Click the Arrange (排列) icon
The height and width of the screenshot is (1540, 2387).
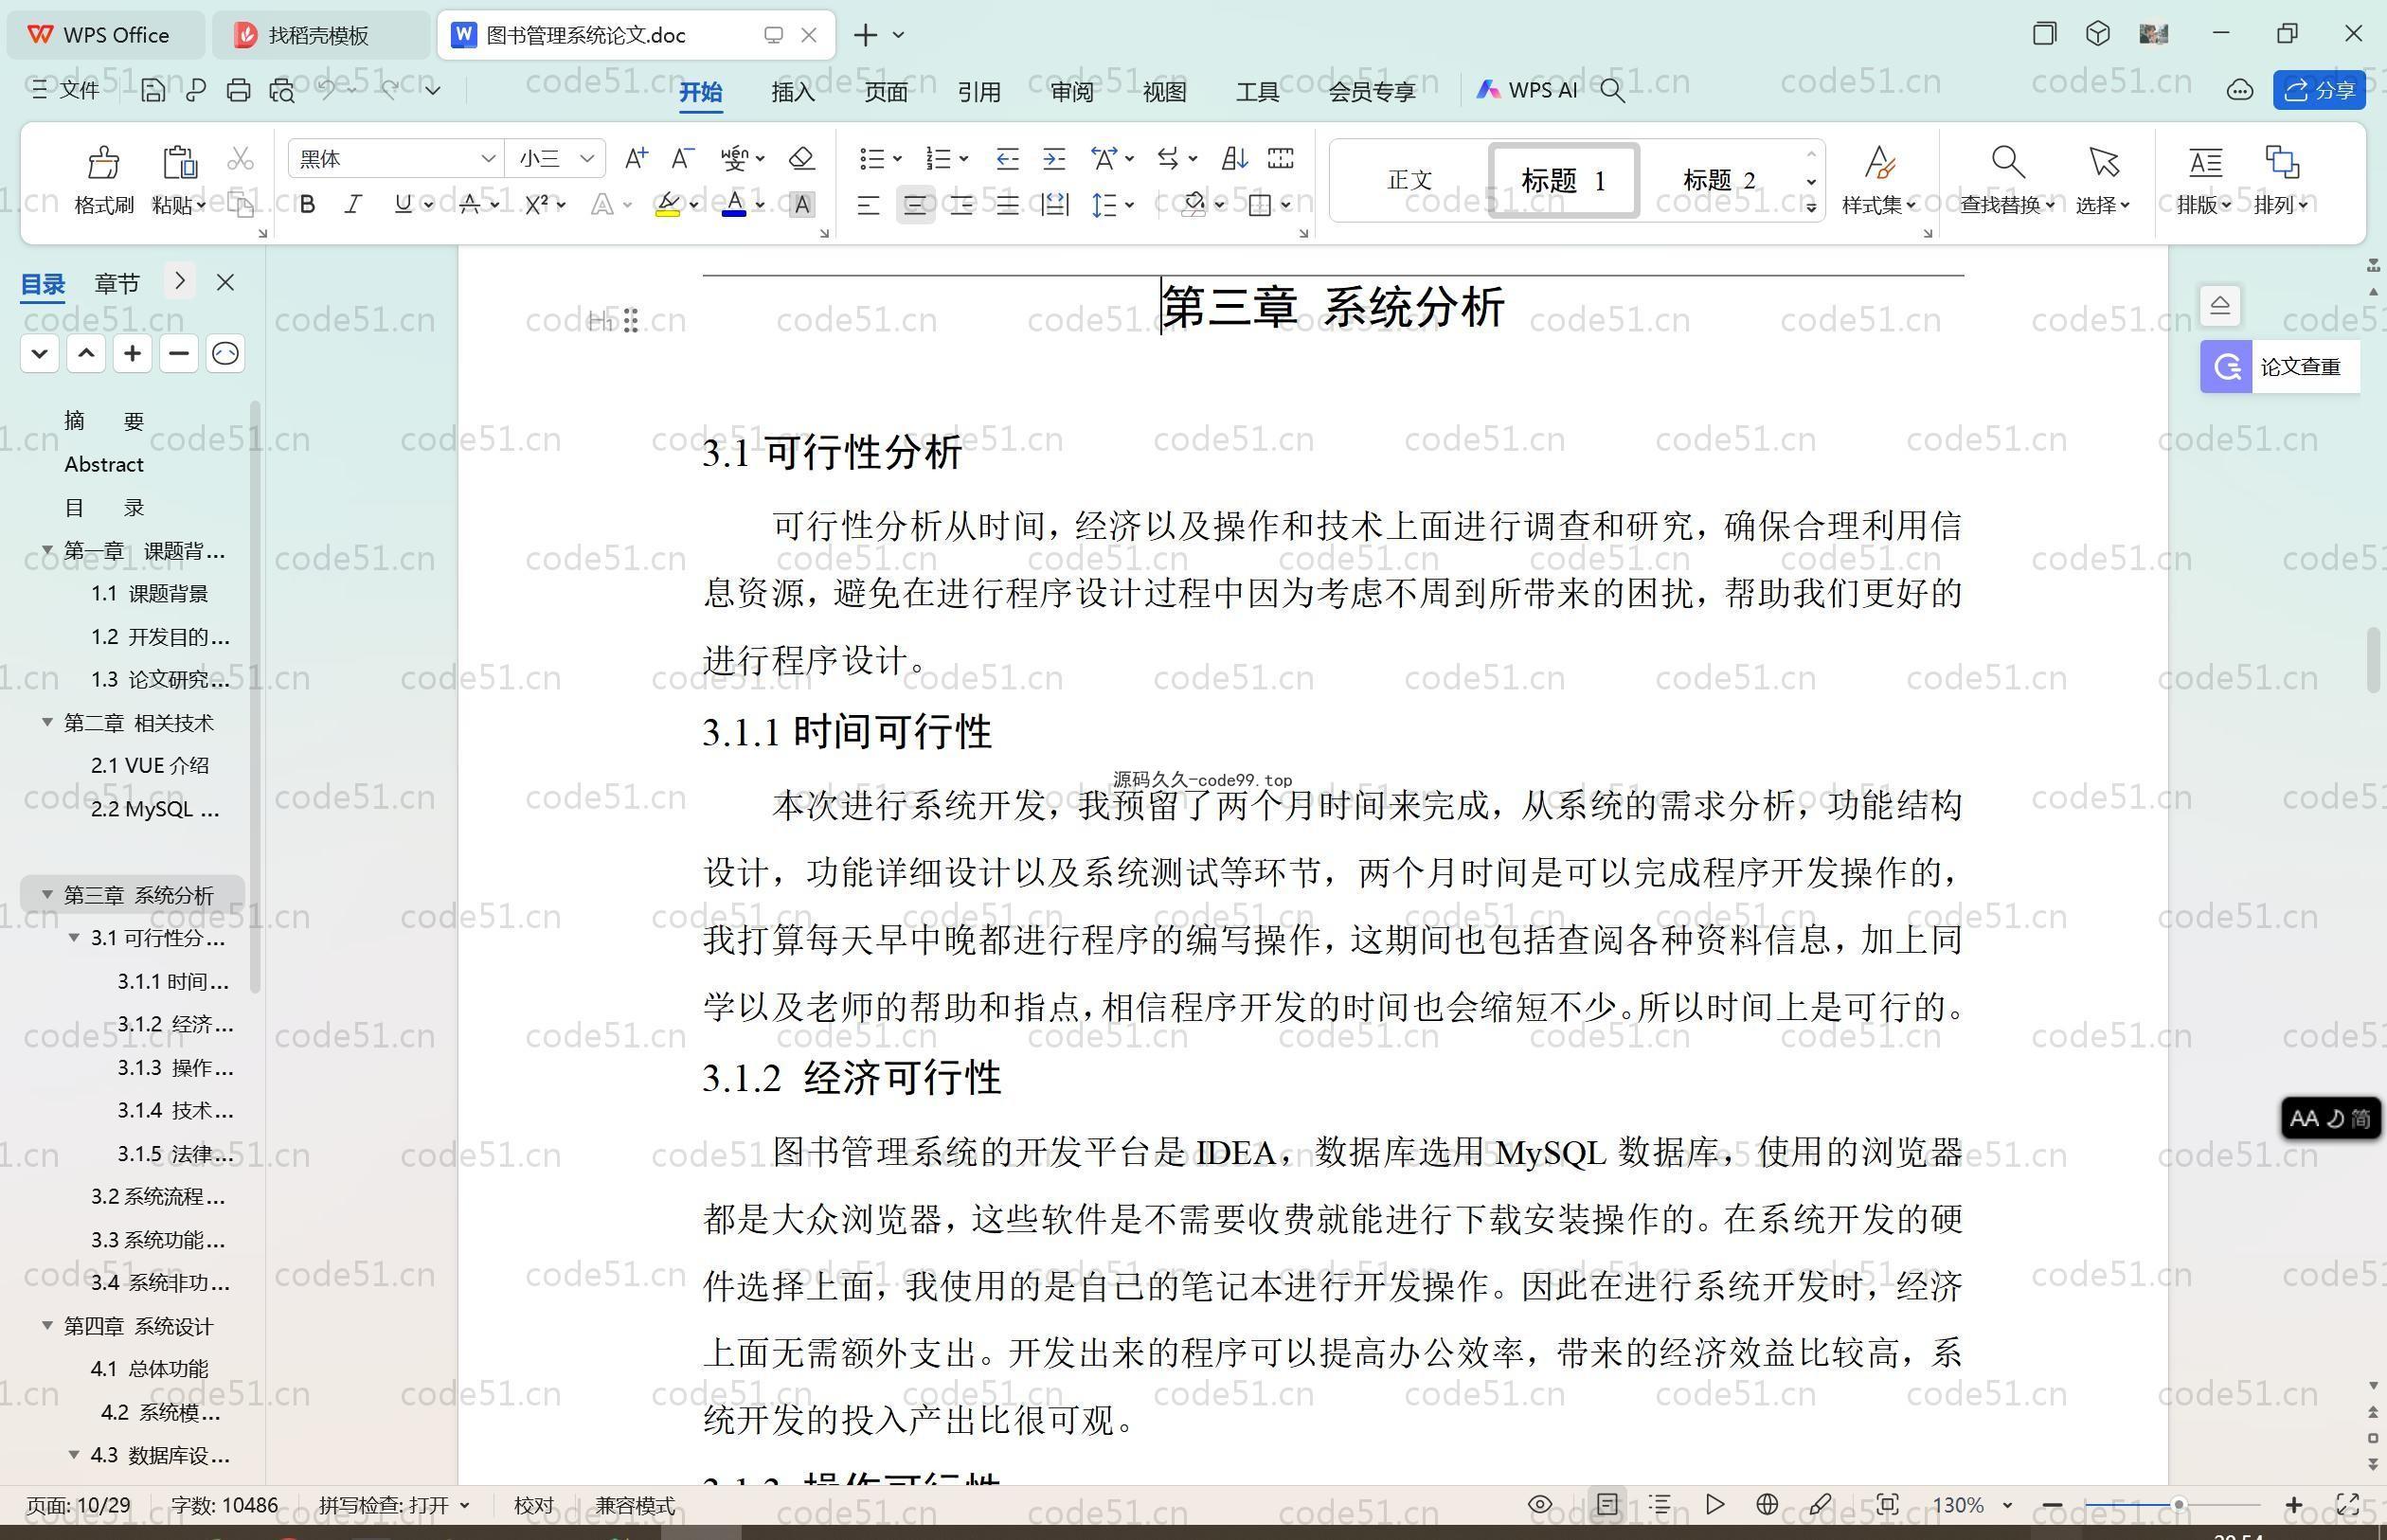(2281, 161)
